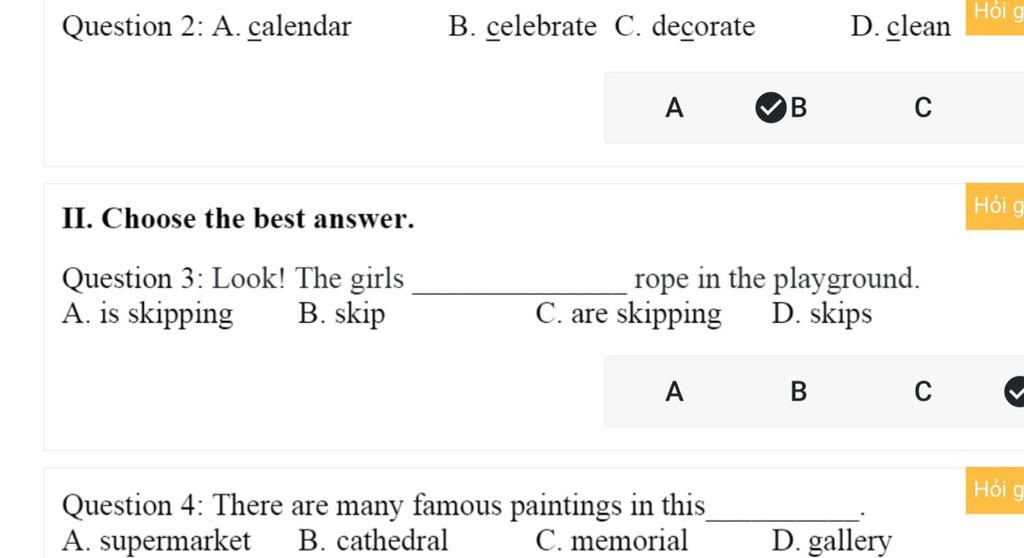Click the option text D. gallery
This screenshot has width=1024, height=558.
click(x=831, y=542)
